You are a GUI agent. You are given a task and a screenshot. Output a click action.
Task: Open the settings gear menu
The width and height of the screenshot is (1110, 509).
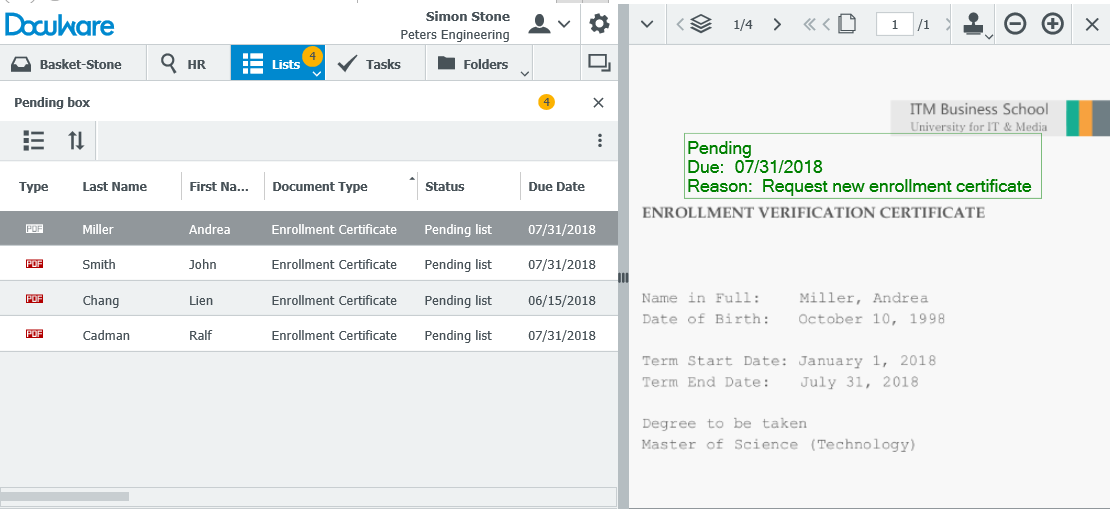click(598, 24)
